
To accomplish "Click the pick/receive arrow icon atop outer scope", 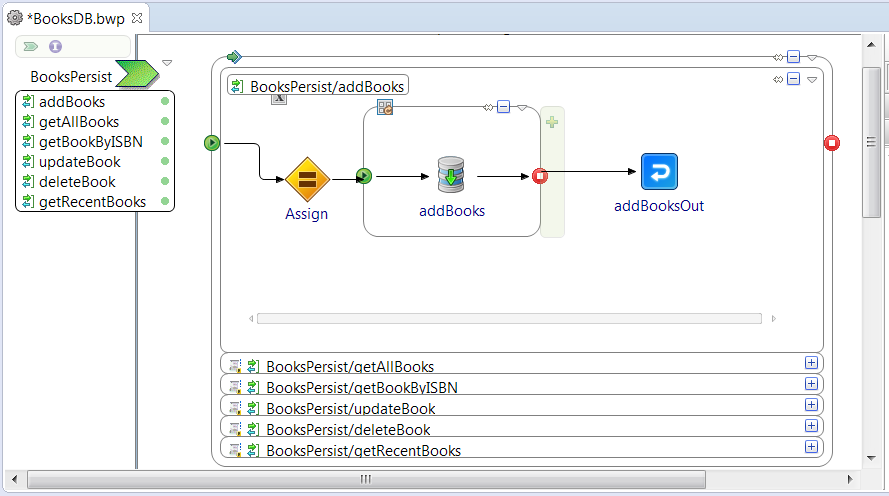I will coord(234,57).
